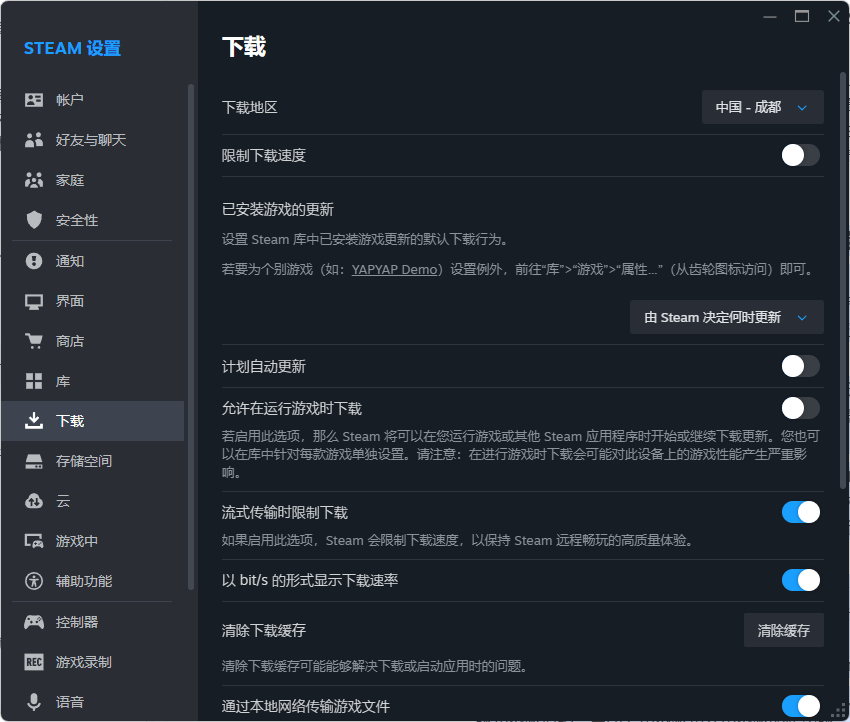Select the 安全性 shield icon
850x722 pixels.
[34, 220]
